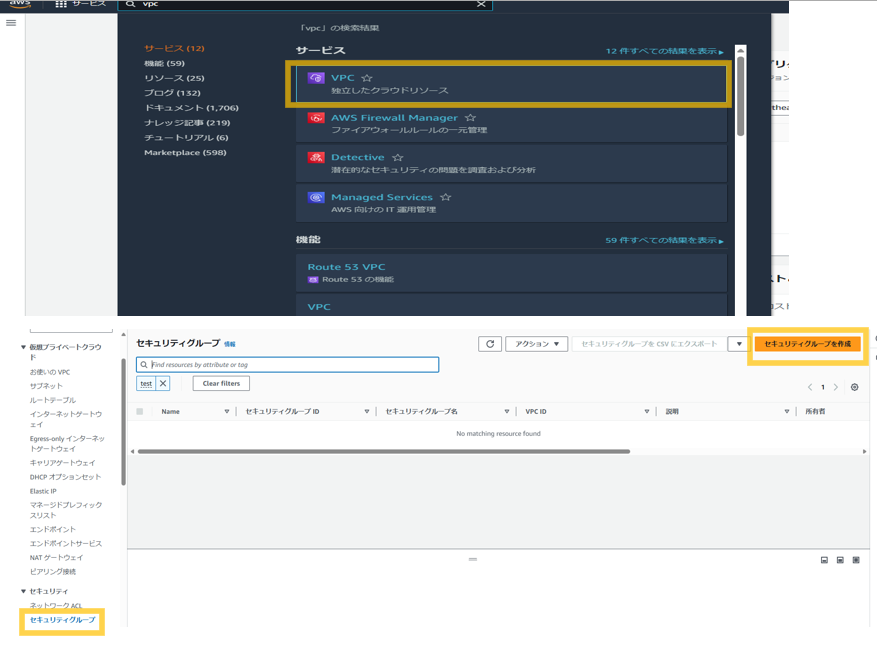Show all 12 service results
The height and width of the screenshot is (658, 877).
(x=664, y=51)
